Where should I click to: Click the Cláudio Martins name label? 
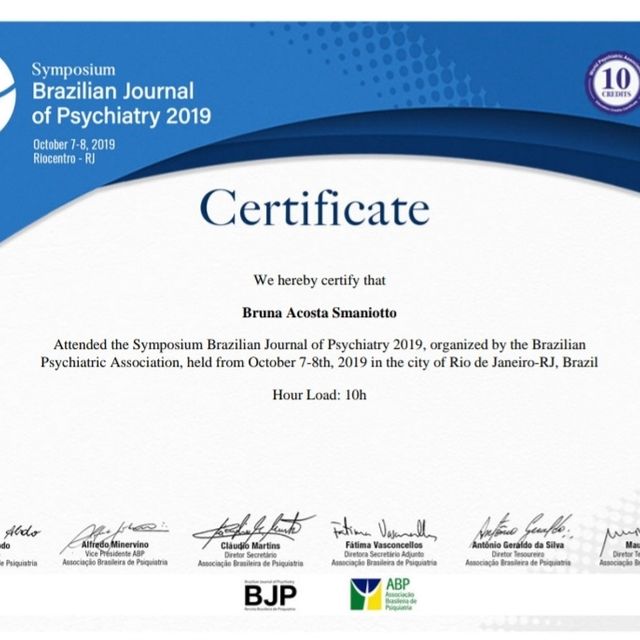(250, 546)
